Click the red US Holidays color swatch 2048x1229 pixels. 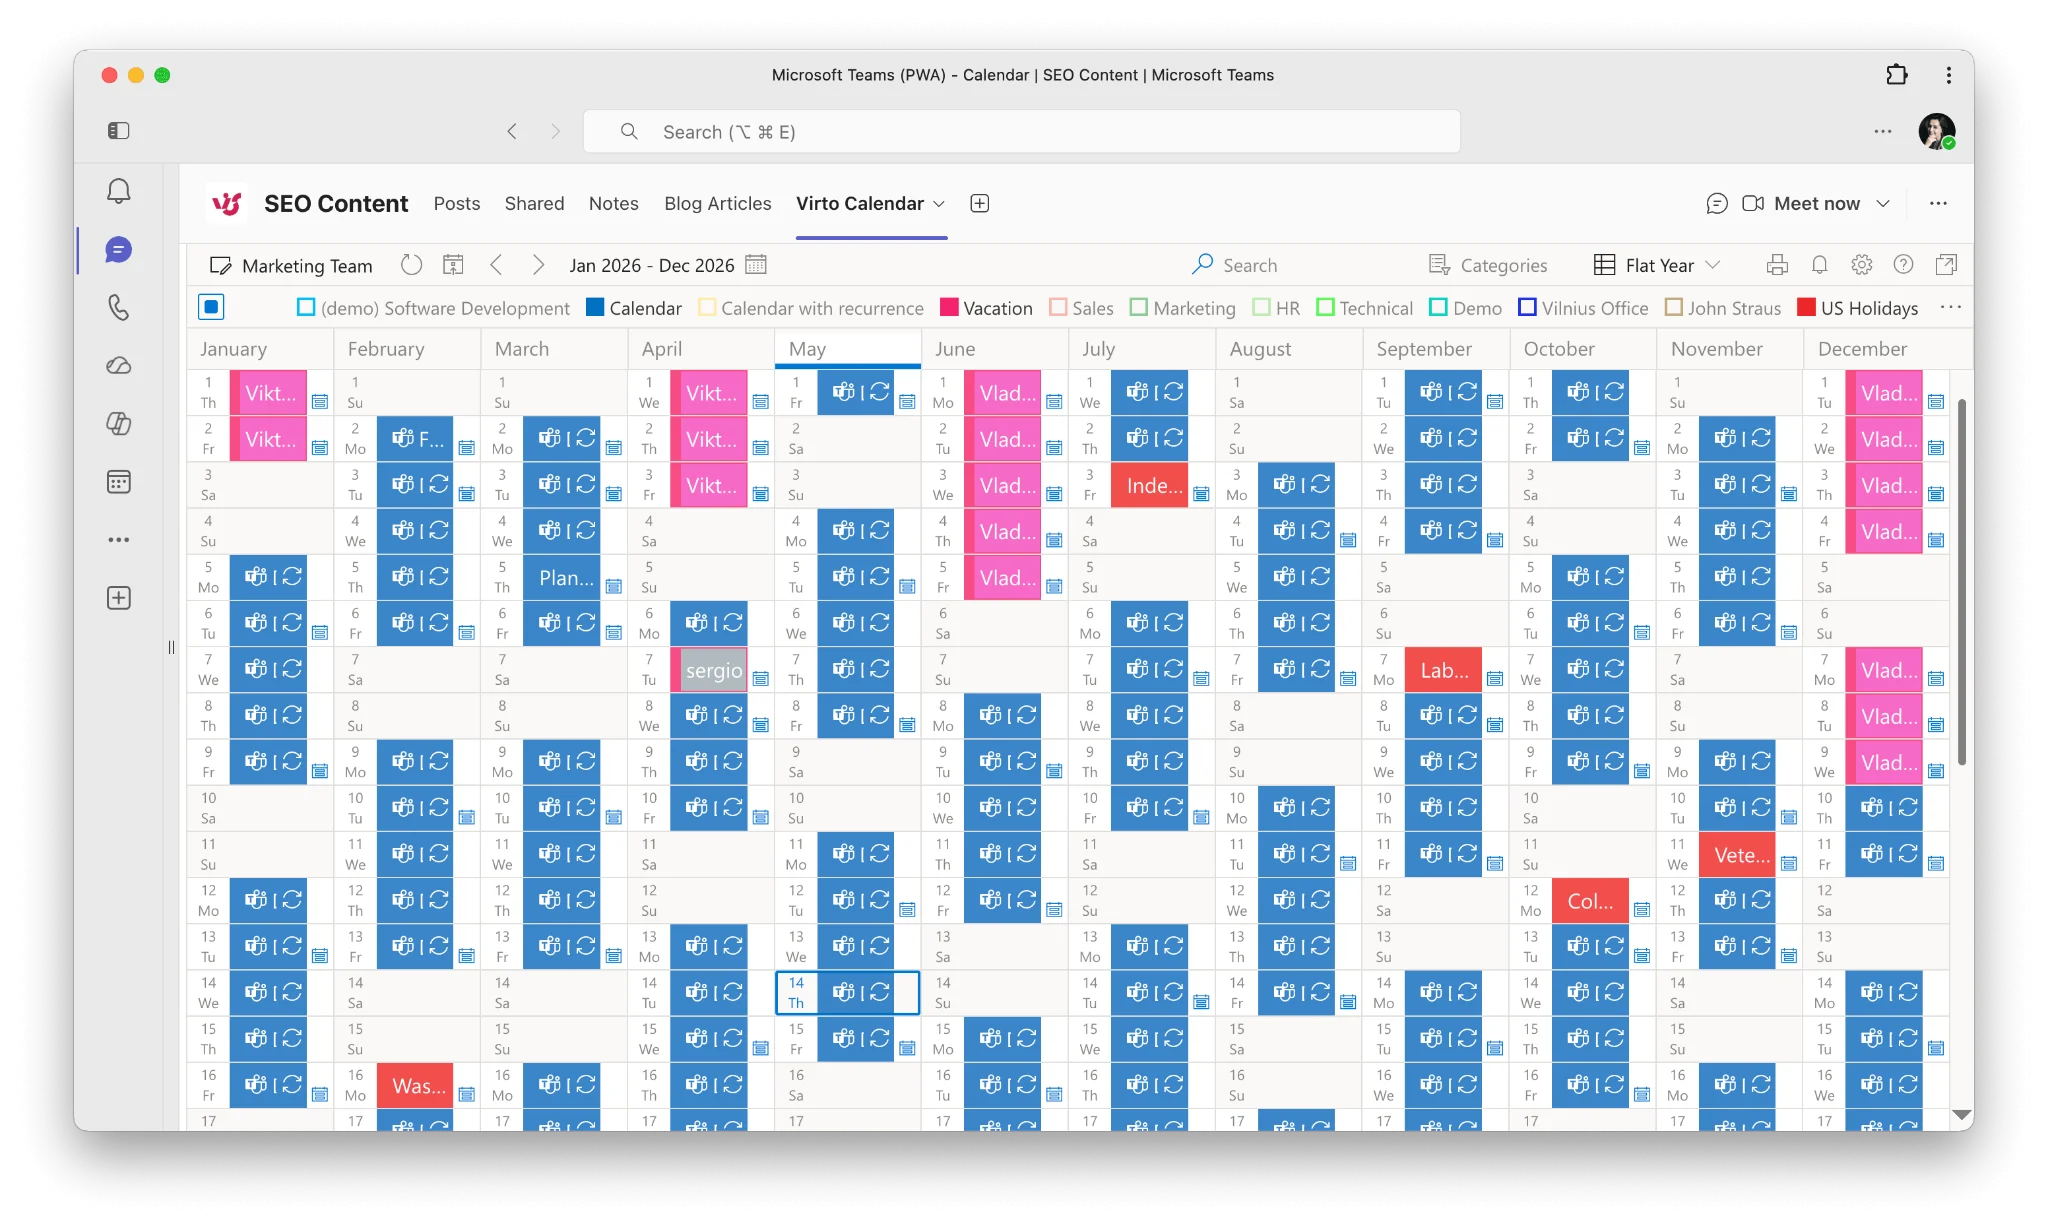(x=1806, y=308)
